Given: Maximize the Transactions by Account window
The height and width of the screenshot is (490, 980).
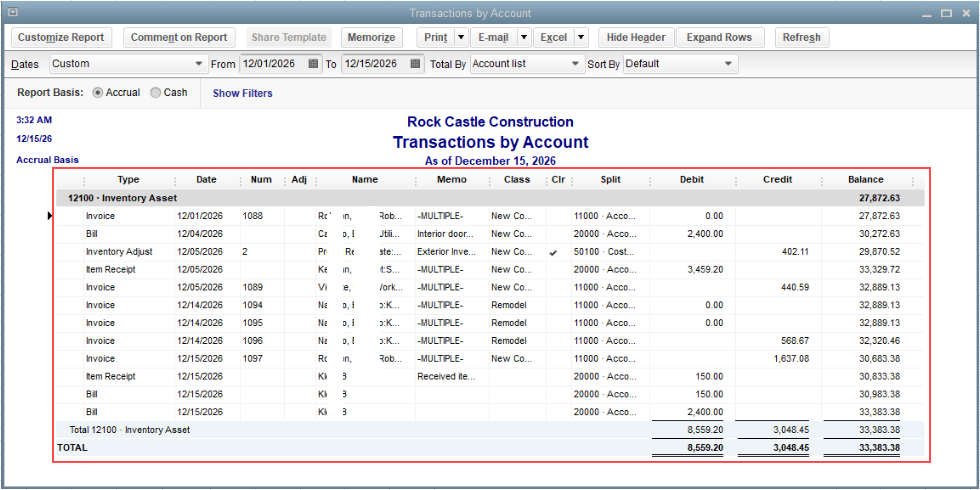Looking at the screenshot, I should [x=947, y=13].
